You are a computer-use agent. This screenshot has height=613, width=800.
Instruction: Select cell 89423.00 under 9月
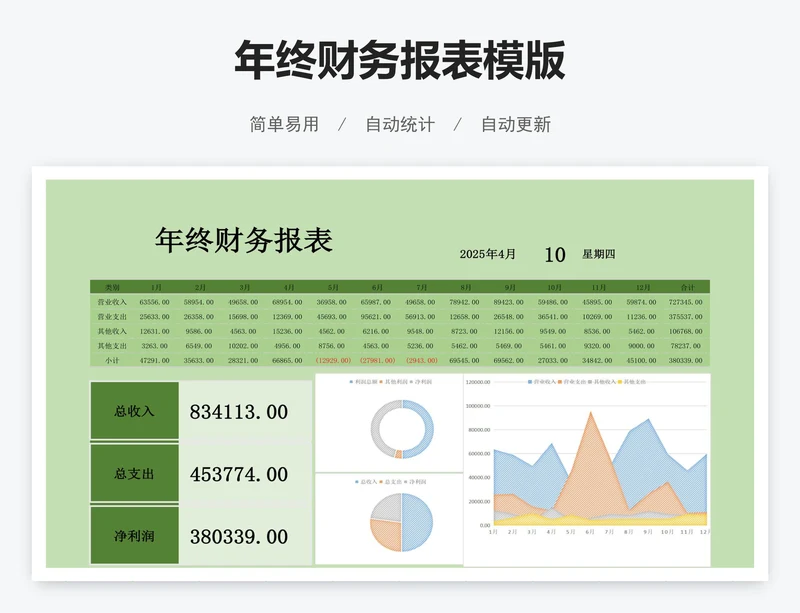509,302
